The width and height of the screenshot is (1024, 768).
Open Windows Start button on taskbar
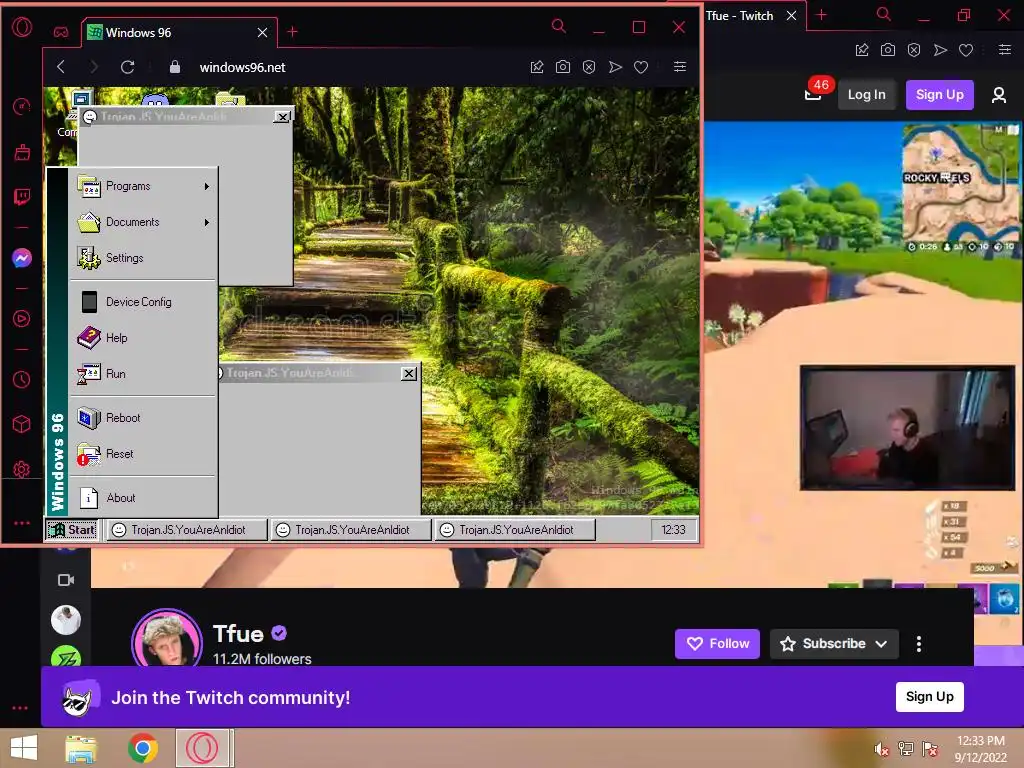(x=24, y=748)
